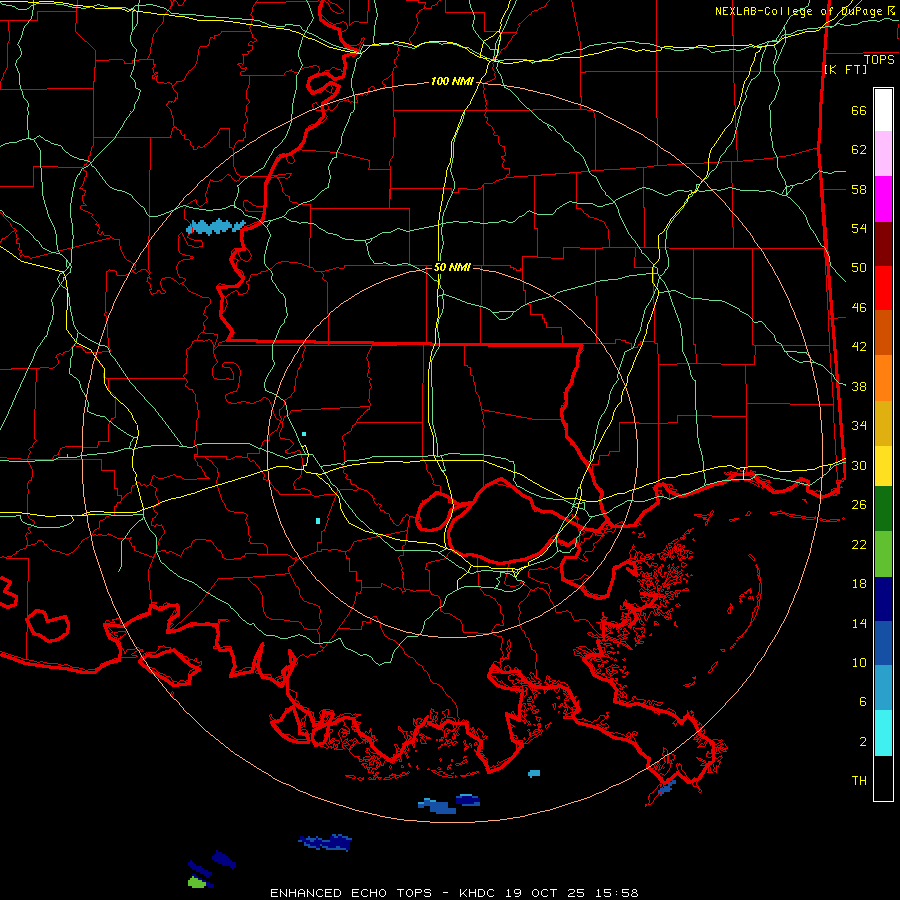The height and width of the screenshot is (900, 900).
Task: Click the '62' legend value
Action: point(859,149)
